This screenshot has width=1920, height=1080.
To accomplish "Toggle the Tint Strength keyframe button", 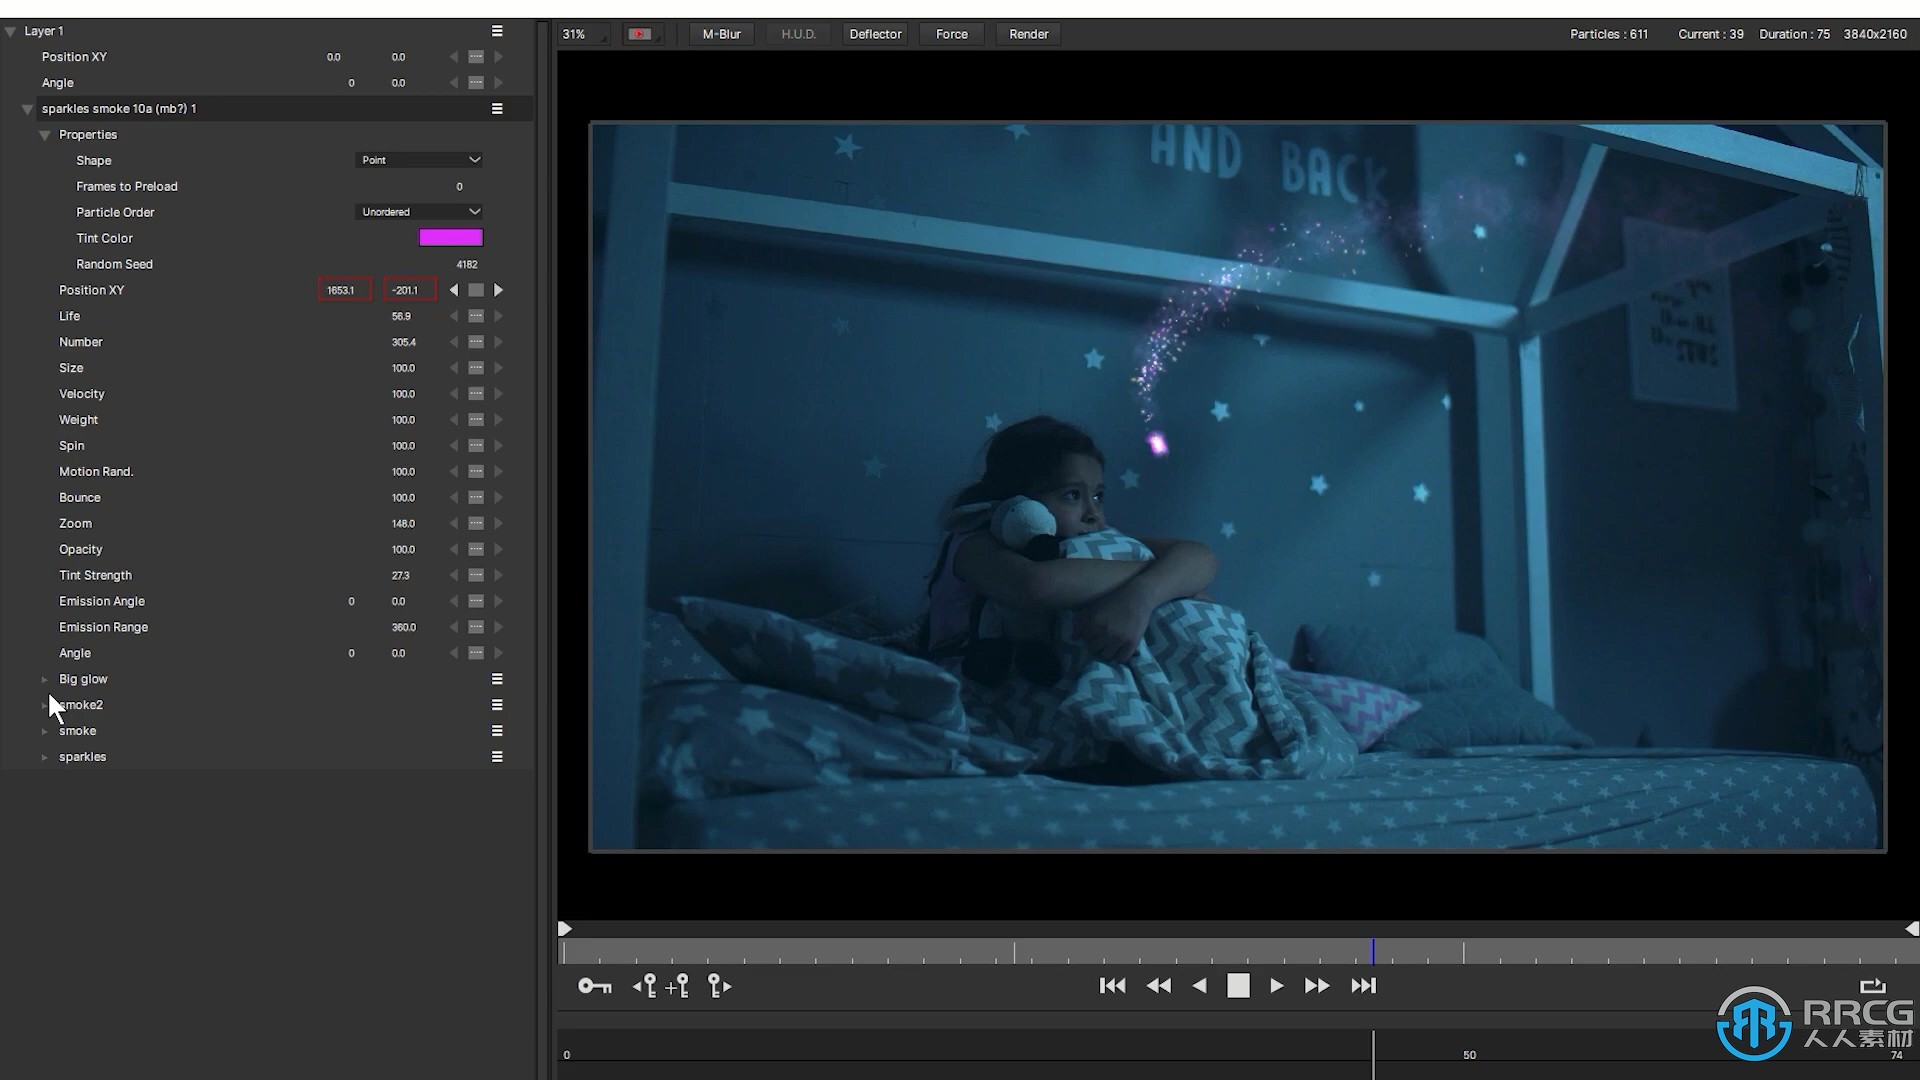I will pos(476,576).
